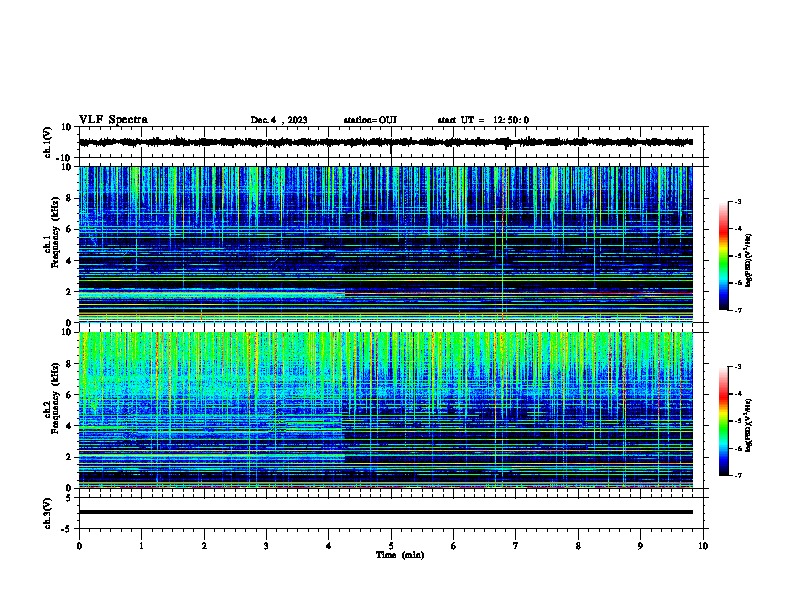Select the ch.2 spectrogram color scale bar
This screenshot has height=612, width=792.
coord(723,421)
